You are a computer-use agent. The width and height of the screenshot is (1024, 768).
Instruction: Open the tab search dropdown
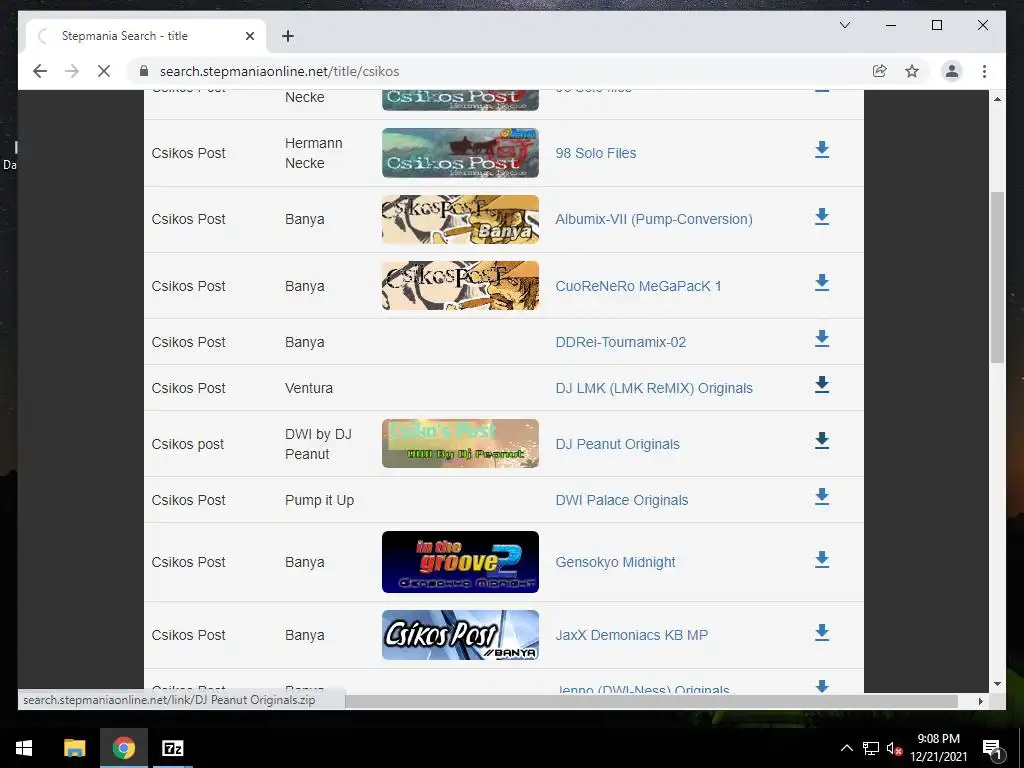point(844,25)
